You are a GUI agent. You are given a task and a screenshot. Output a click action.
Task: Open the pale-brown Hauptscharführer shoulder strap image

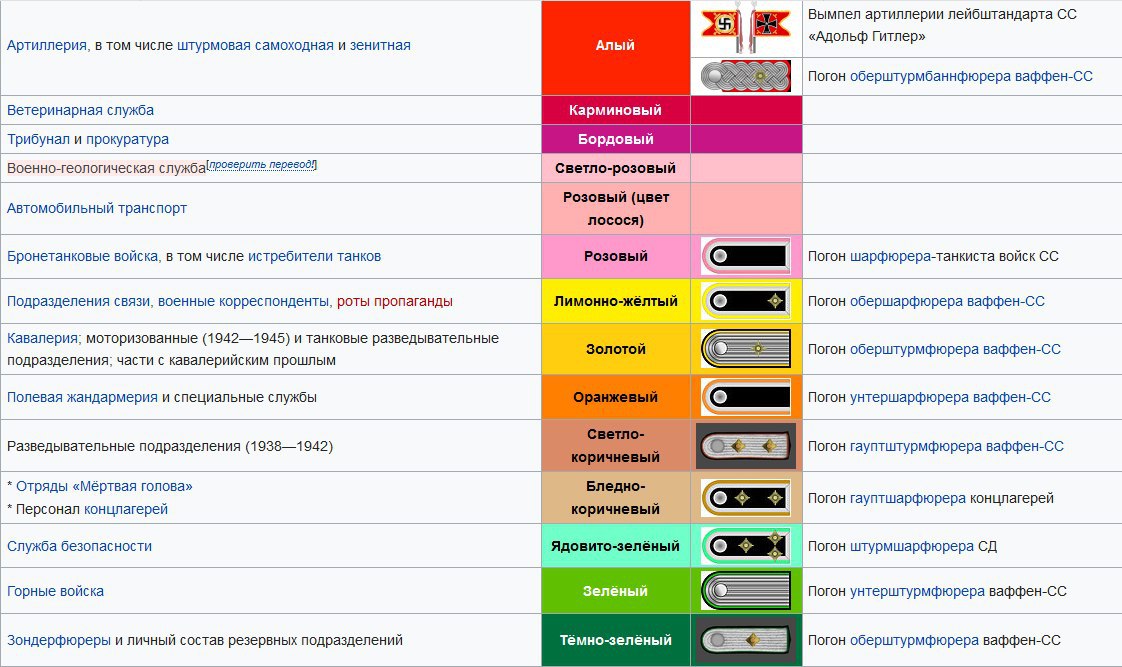point(746,498)
